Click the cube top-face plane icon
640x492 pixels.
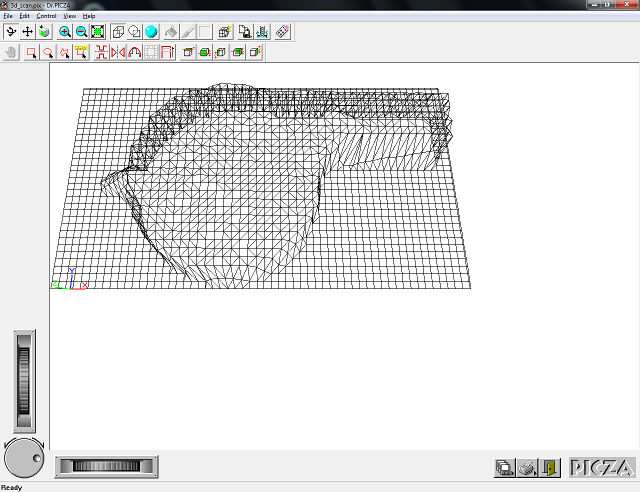[188, 52]
